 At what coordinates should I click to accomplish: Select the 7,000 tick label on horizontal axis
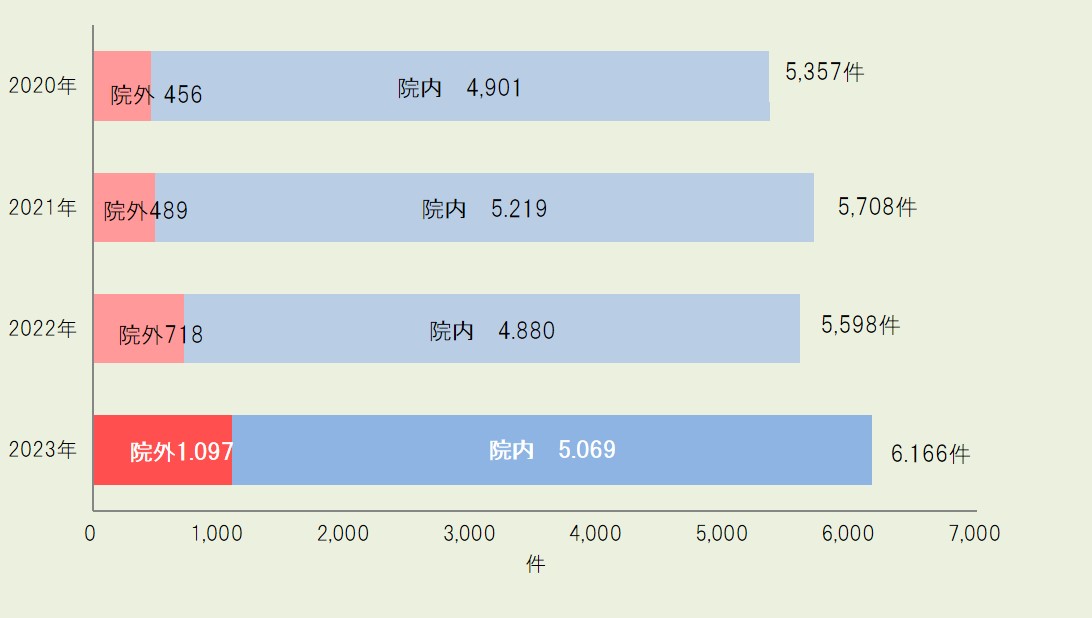tap(974, 534)
